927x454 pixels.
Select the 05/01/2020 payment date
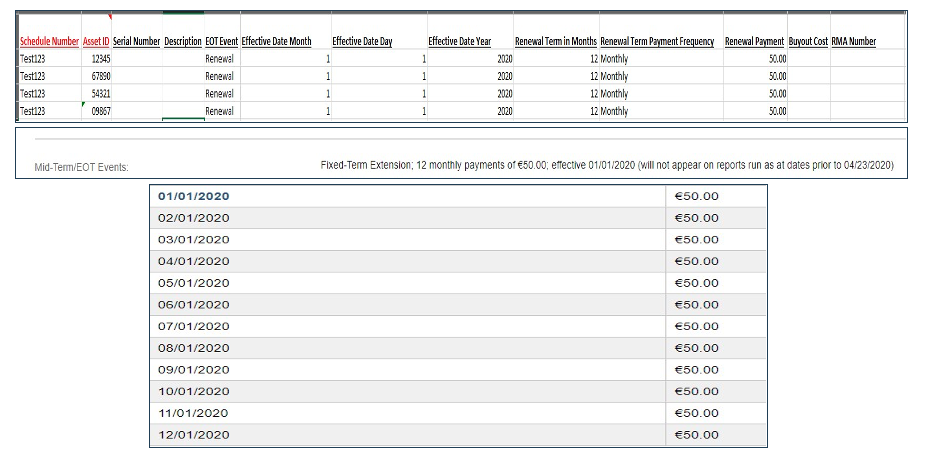pyautogui.click(x=193, y=283)
